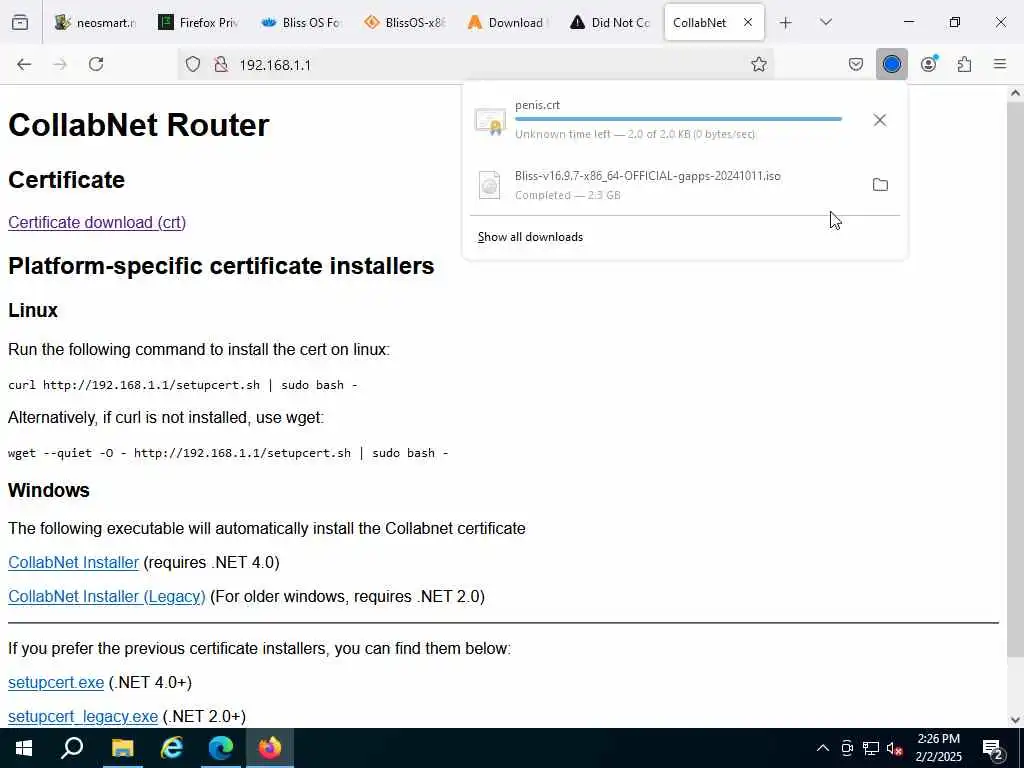Image resolution: width=1024 pixels, height=768 pixels.
Task: Reload the page with refresh icon
Action: [x=96, y=64]
